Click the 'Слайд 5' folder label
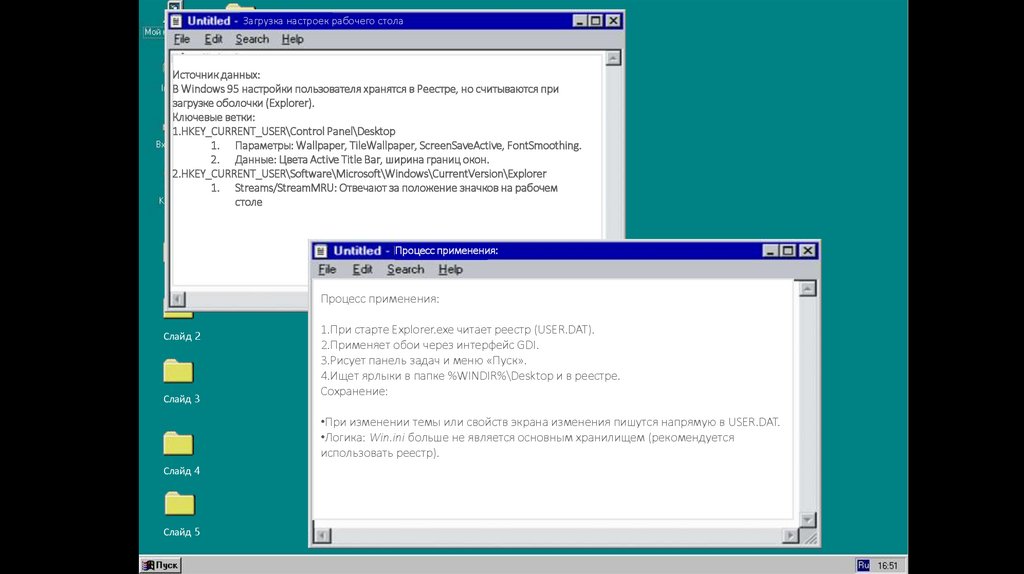This screenshot has height=574, width=1024. pos(182,532)
